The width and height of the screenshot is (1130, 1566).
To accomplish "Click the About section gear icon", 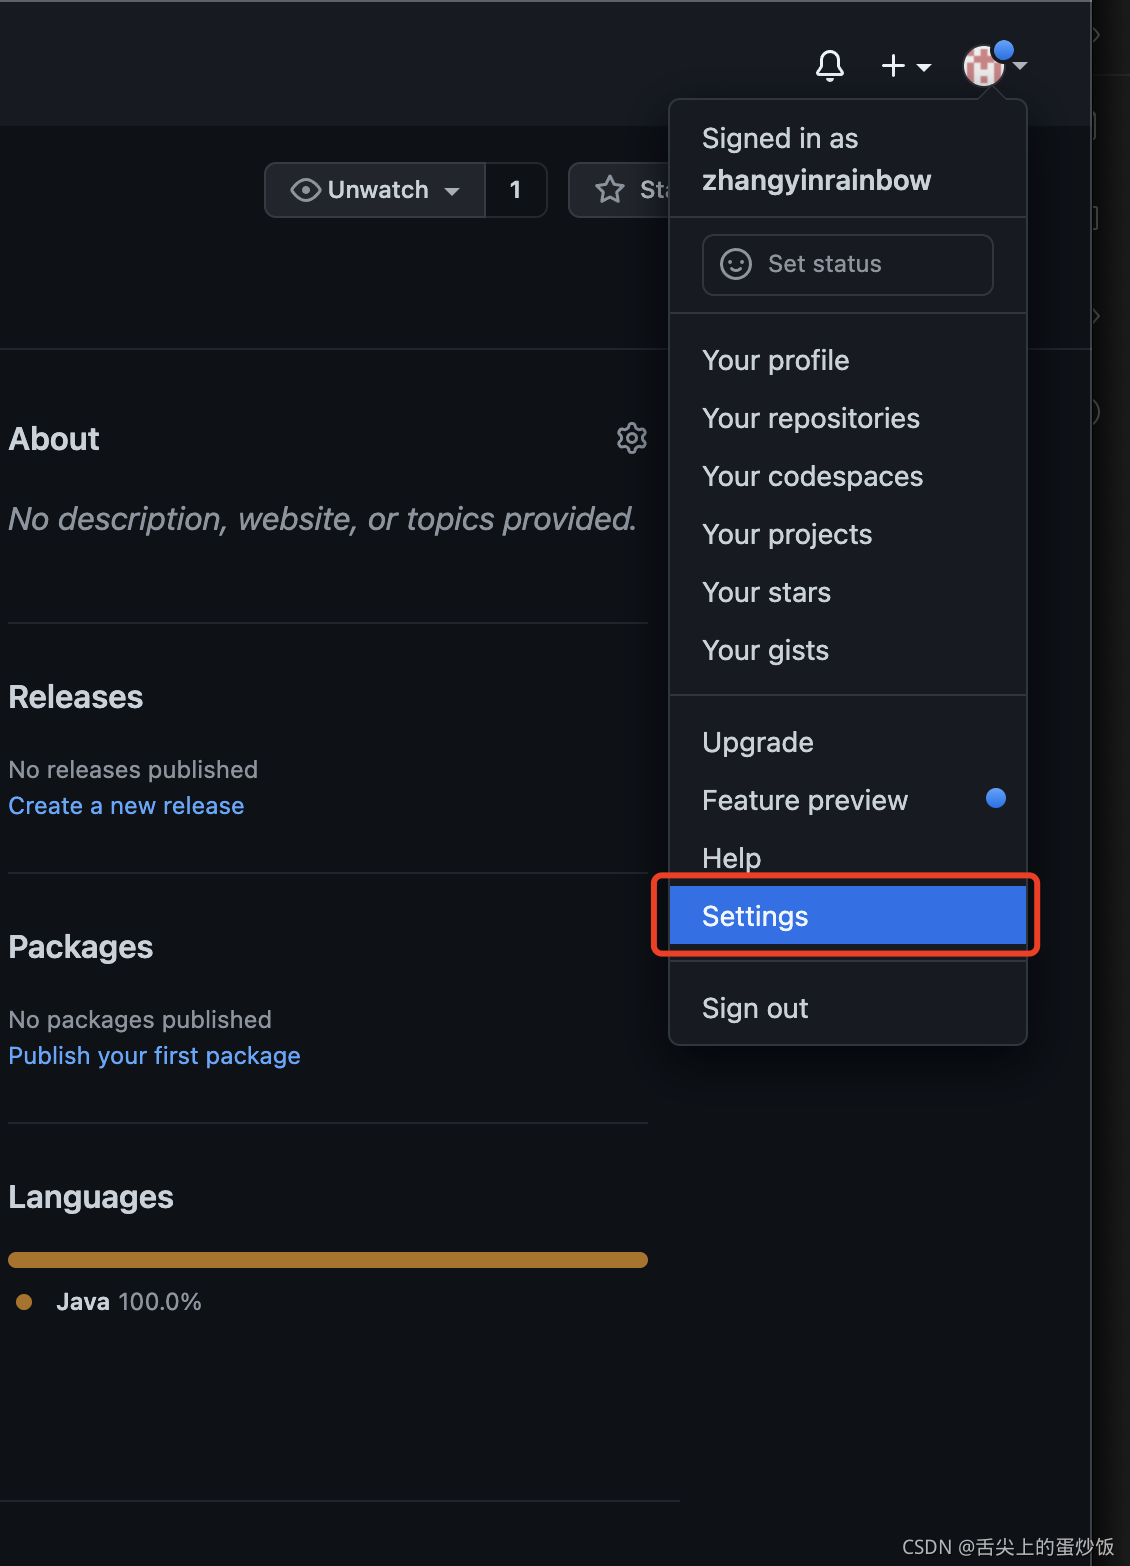I will [631, 438].
